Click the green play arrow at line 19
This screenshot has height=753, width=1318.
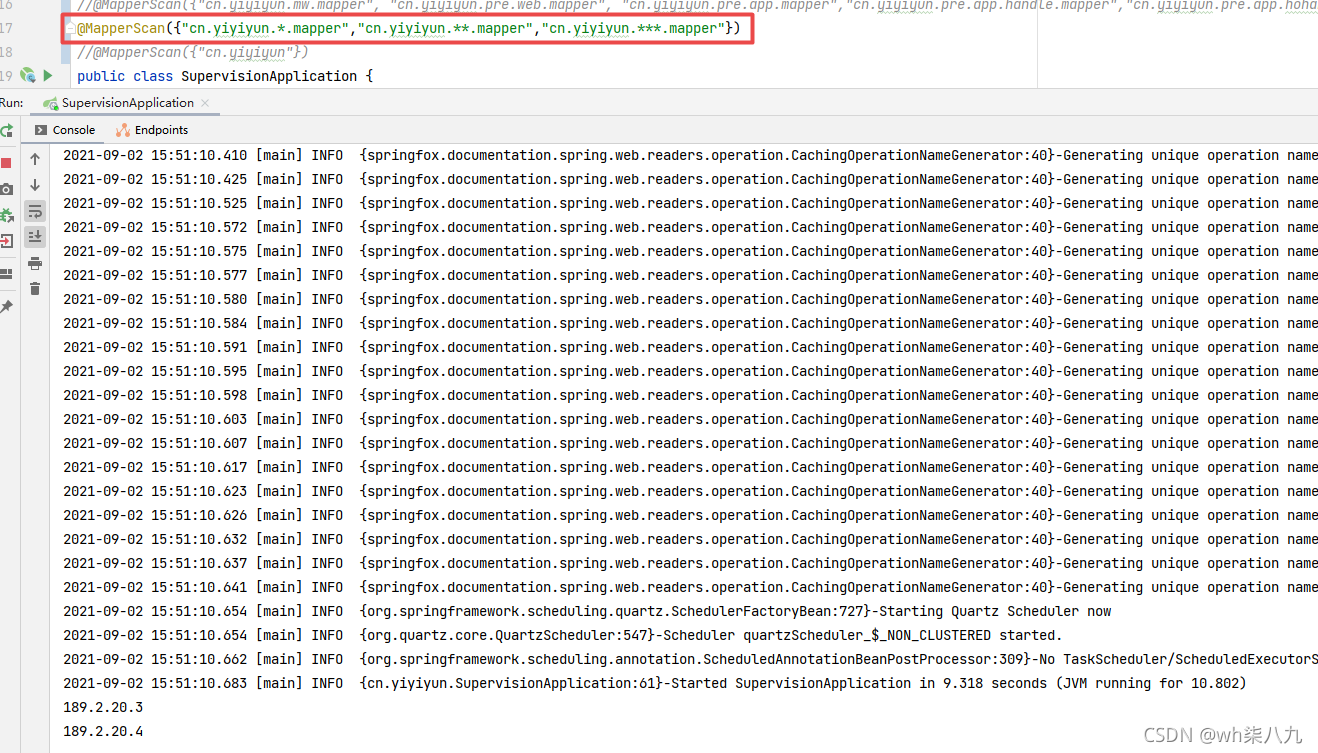click(x=47, y=76)
